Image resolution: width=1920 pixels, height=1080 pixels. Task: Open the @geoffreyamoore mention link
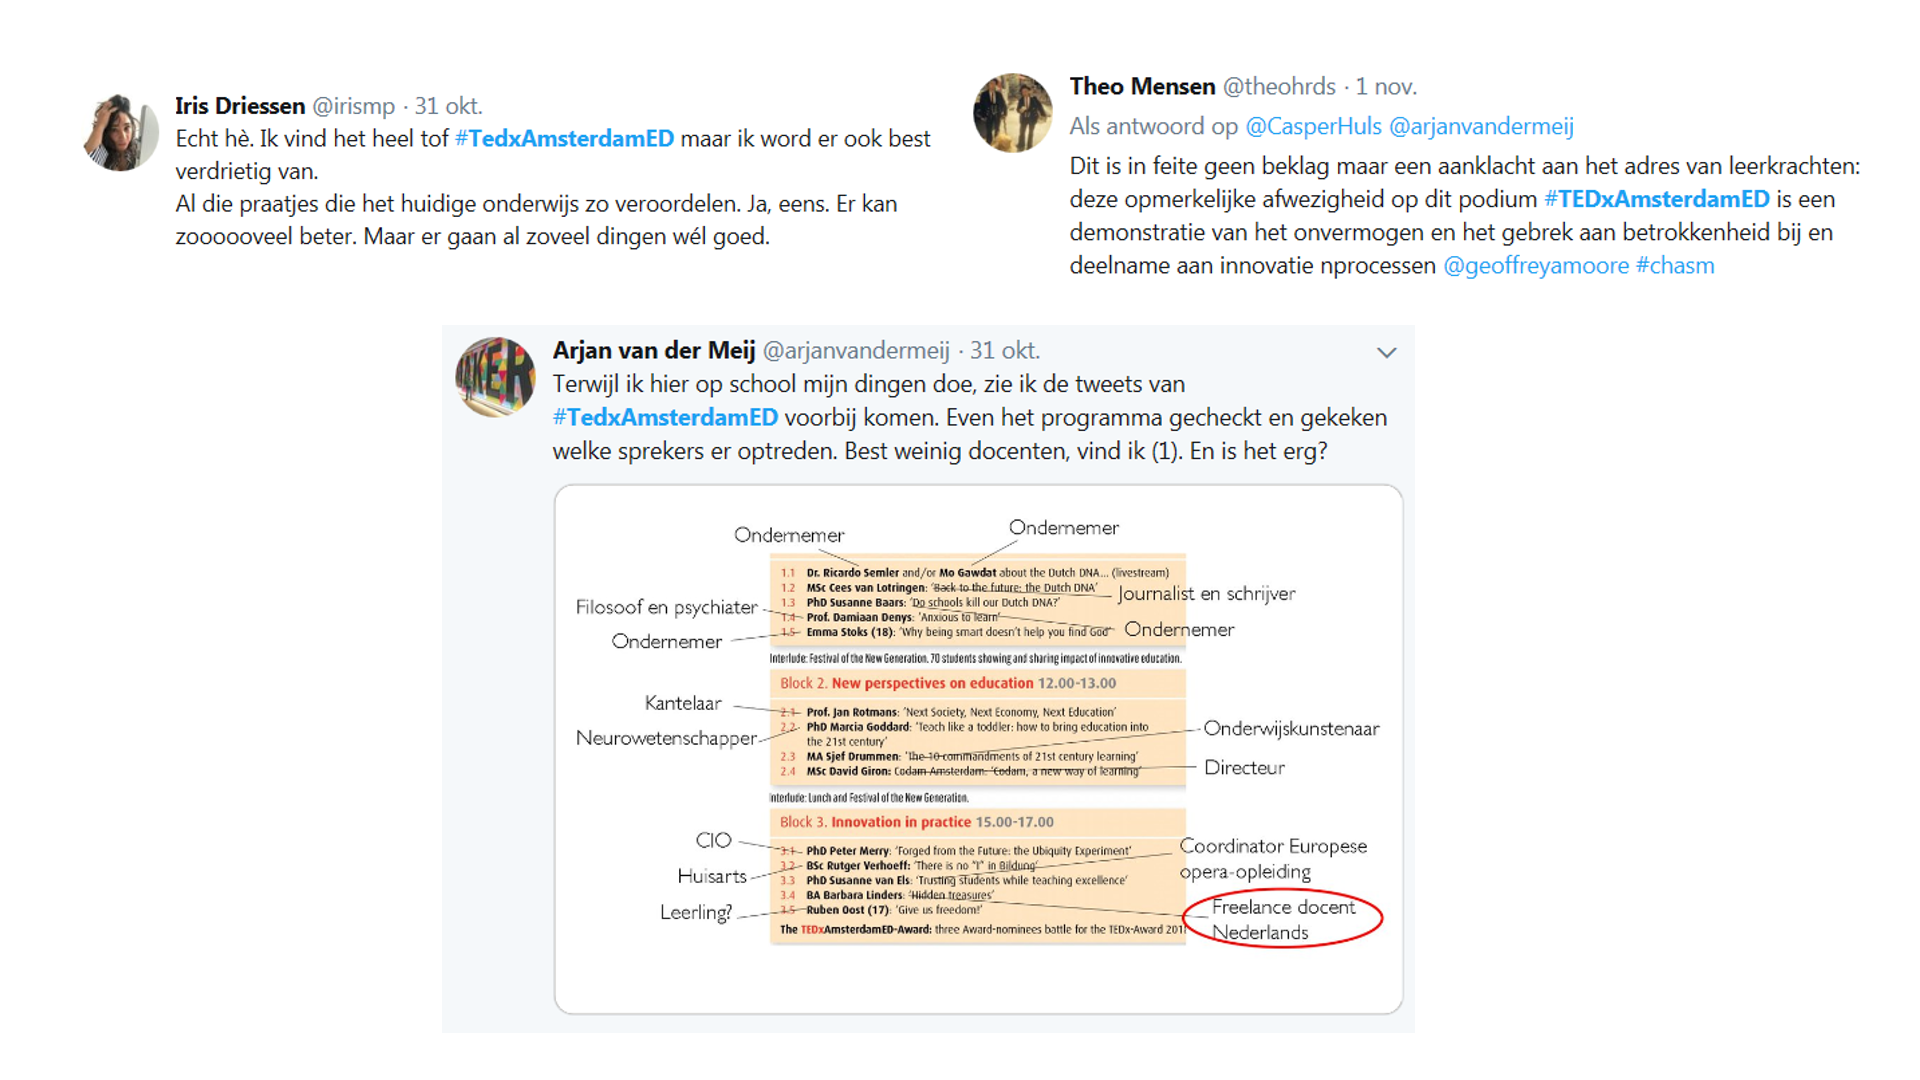pos(1536,265)
